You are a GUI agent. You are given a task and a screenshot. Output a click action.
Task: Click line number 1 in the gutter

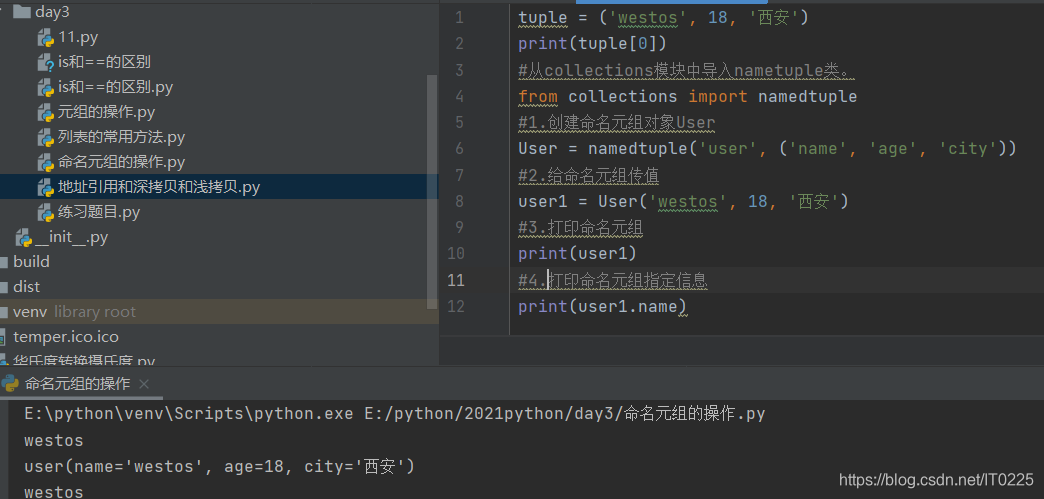(x=459, y=17)
